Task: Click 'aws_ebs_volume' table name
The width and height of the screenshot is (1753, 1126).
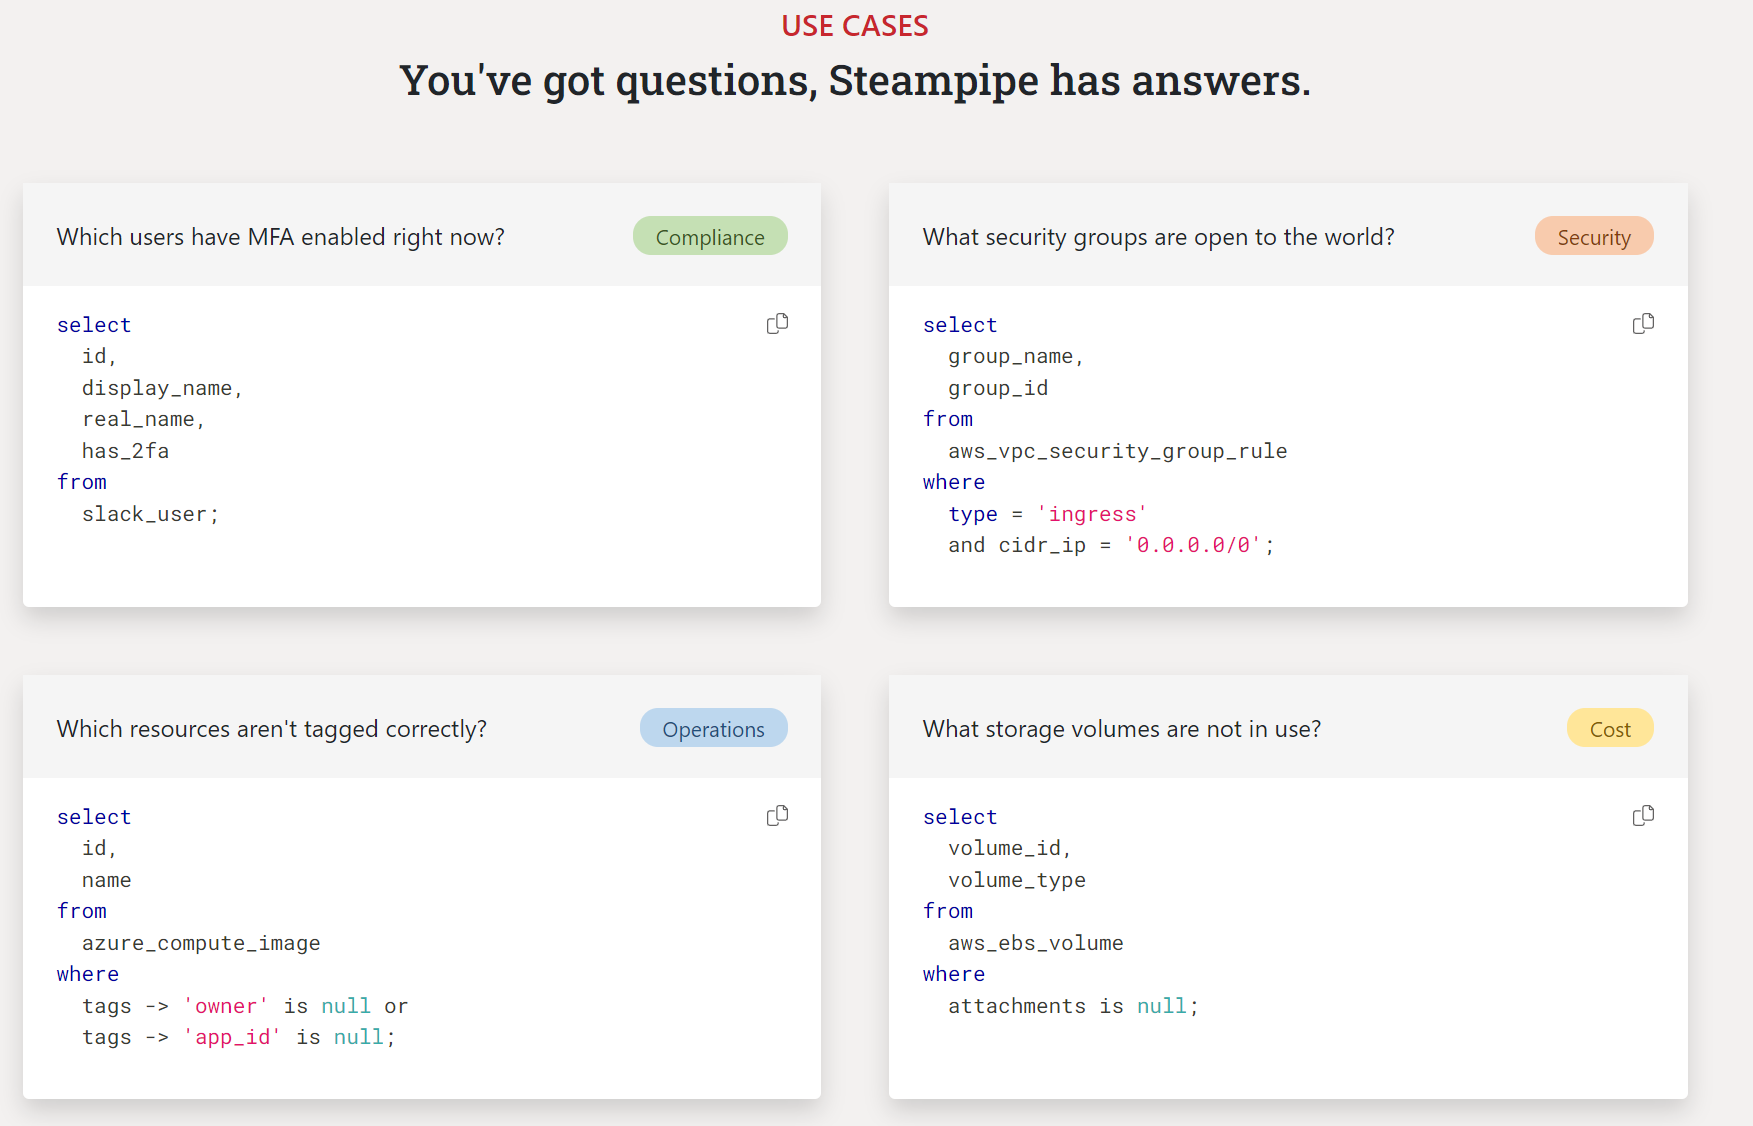Action: coord(1036,943)
